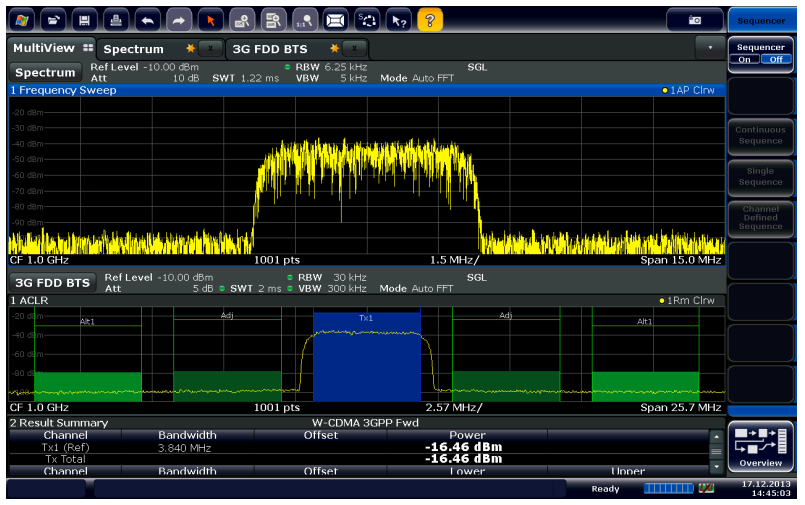The image size is (805, 505).
Task: Click the Mode Auto FFT Spectrum setting
Action: (417, 79)
